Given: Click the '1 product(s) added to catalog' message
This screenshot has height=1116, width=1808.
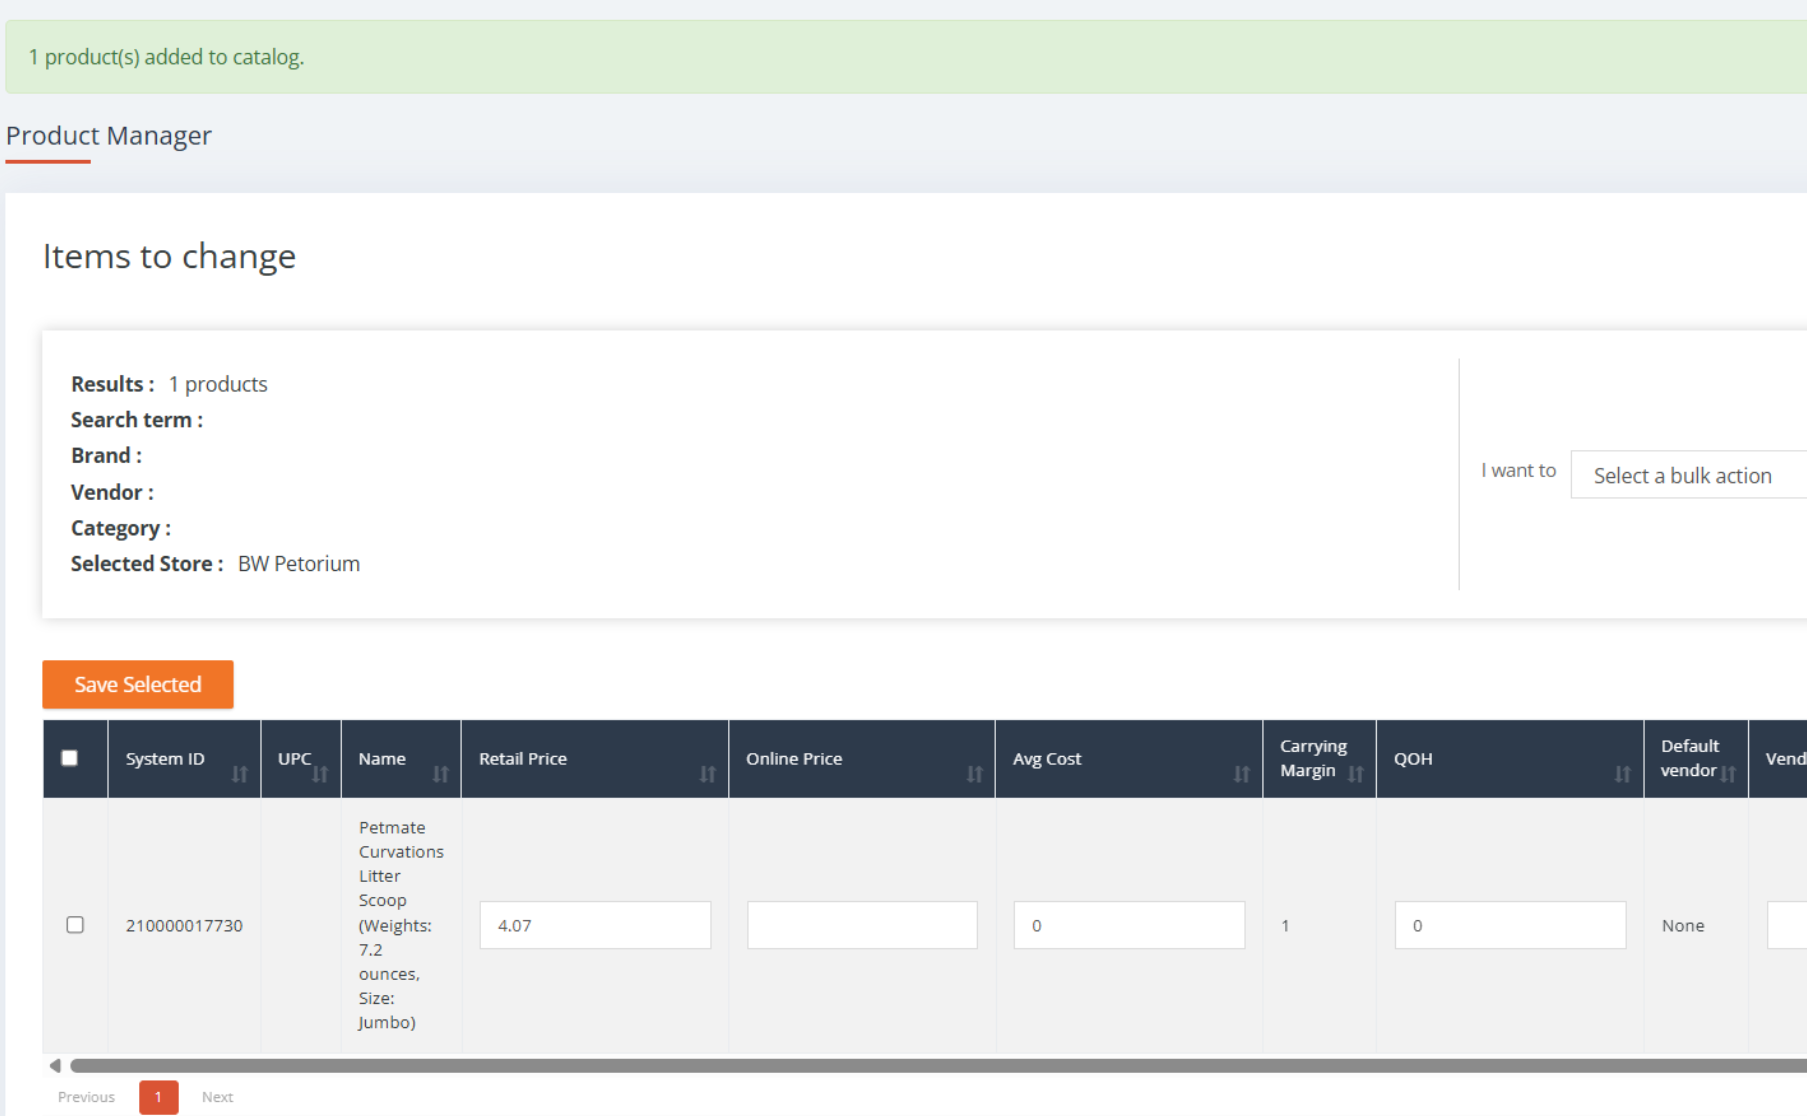Looking at the screenshot, I should tap(166, 57).
